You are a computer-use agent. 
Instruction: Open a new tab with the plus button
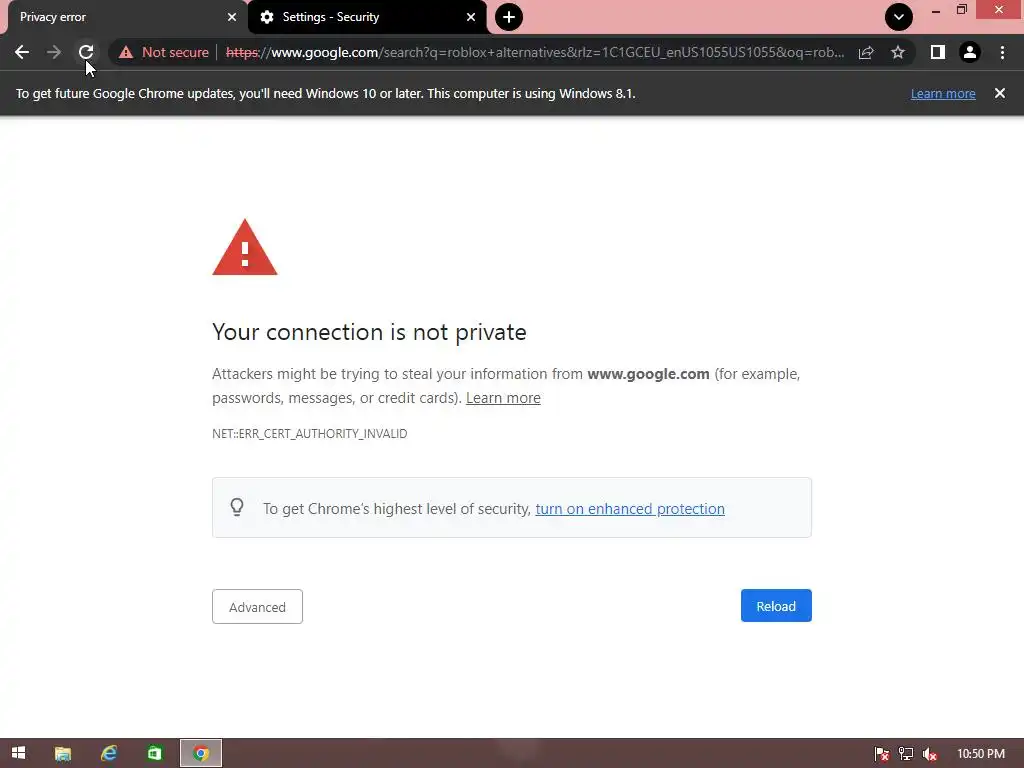pos(509,17)
